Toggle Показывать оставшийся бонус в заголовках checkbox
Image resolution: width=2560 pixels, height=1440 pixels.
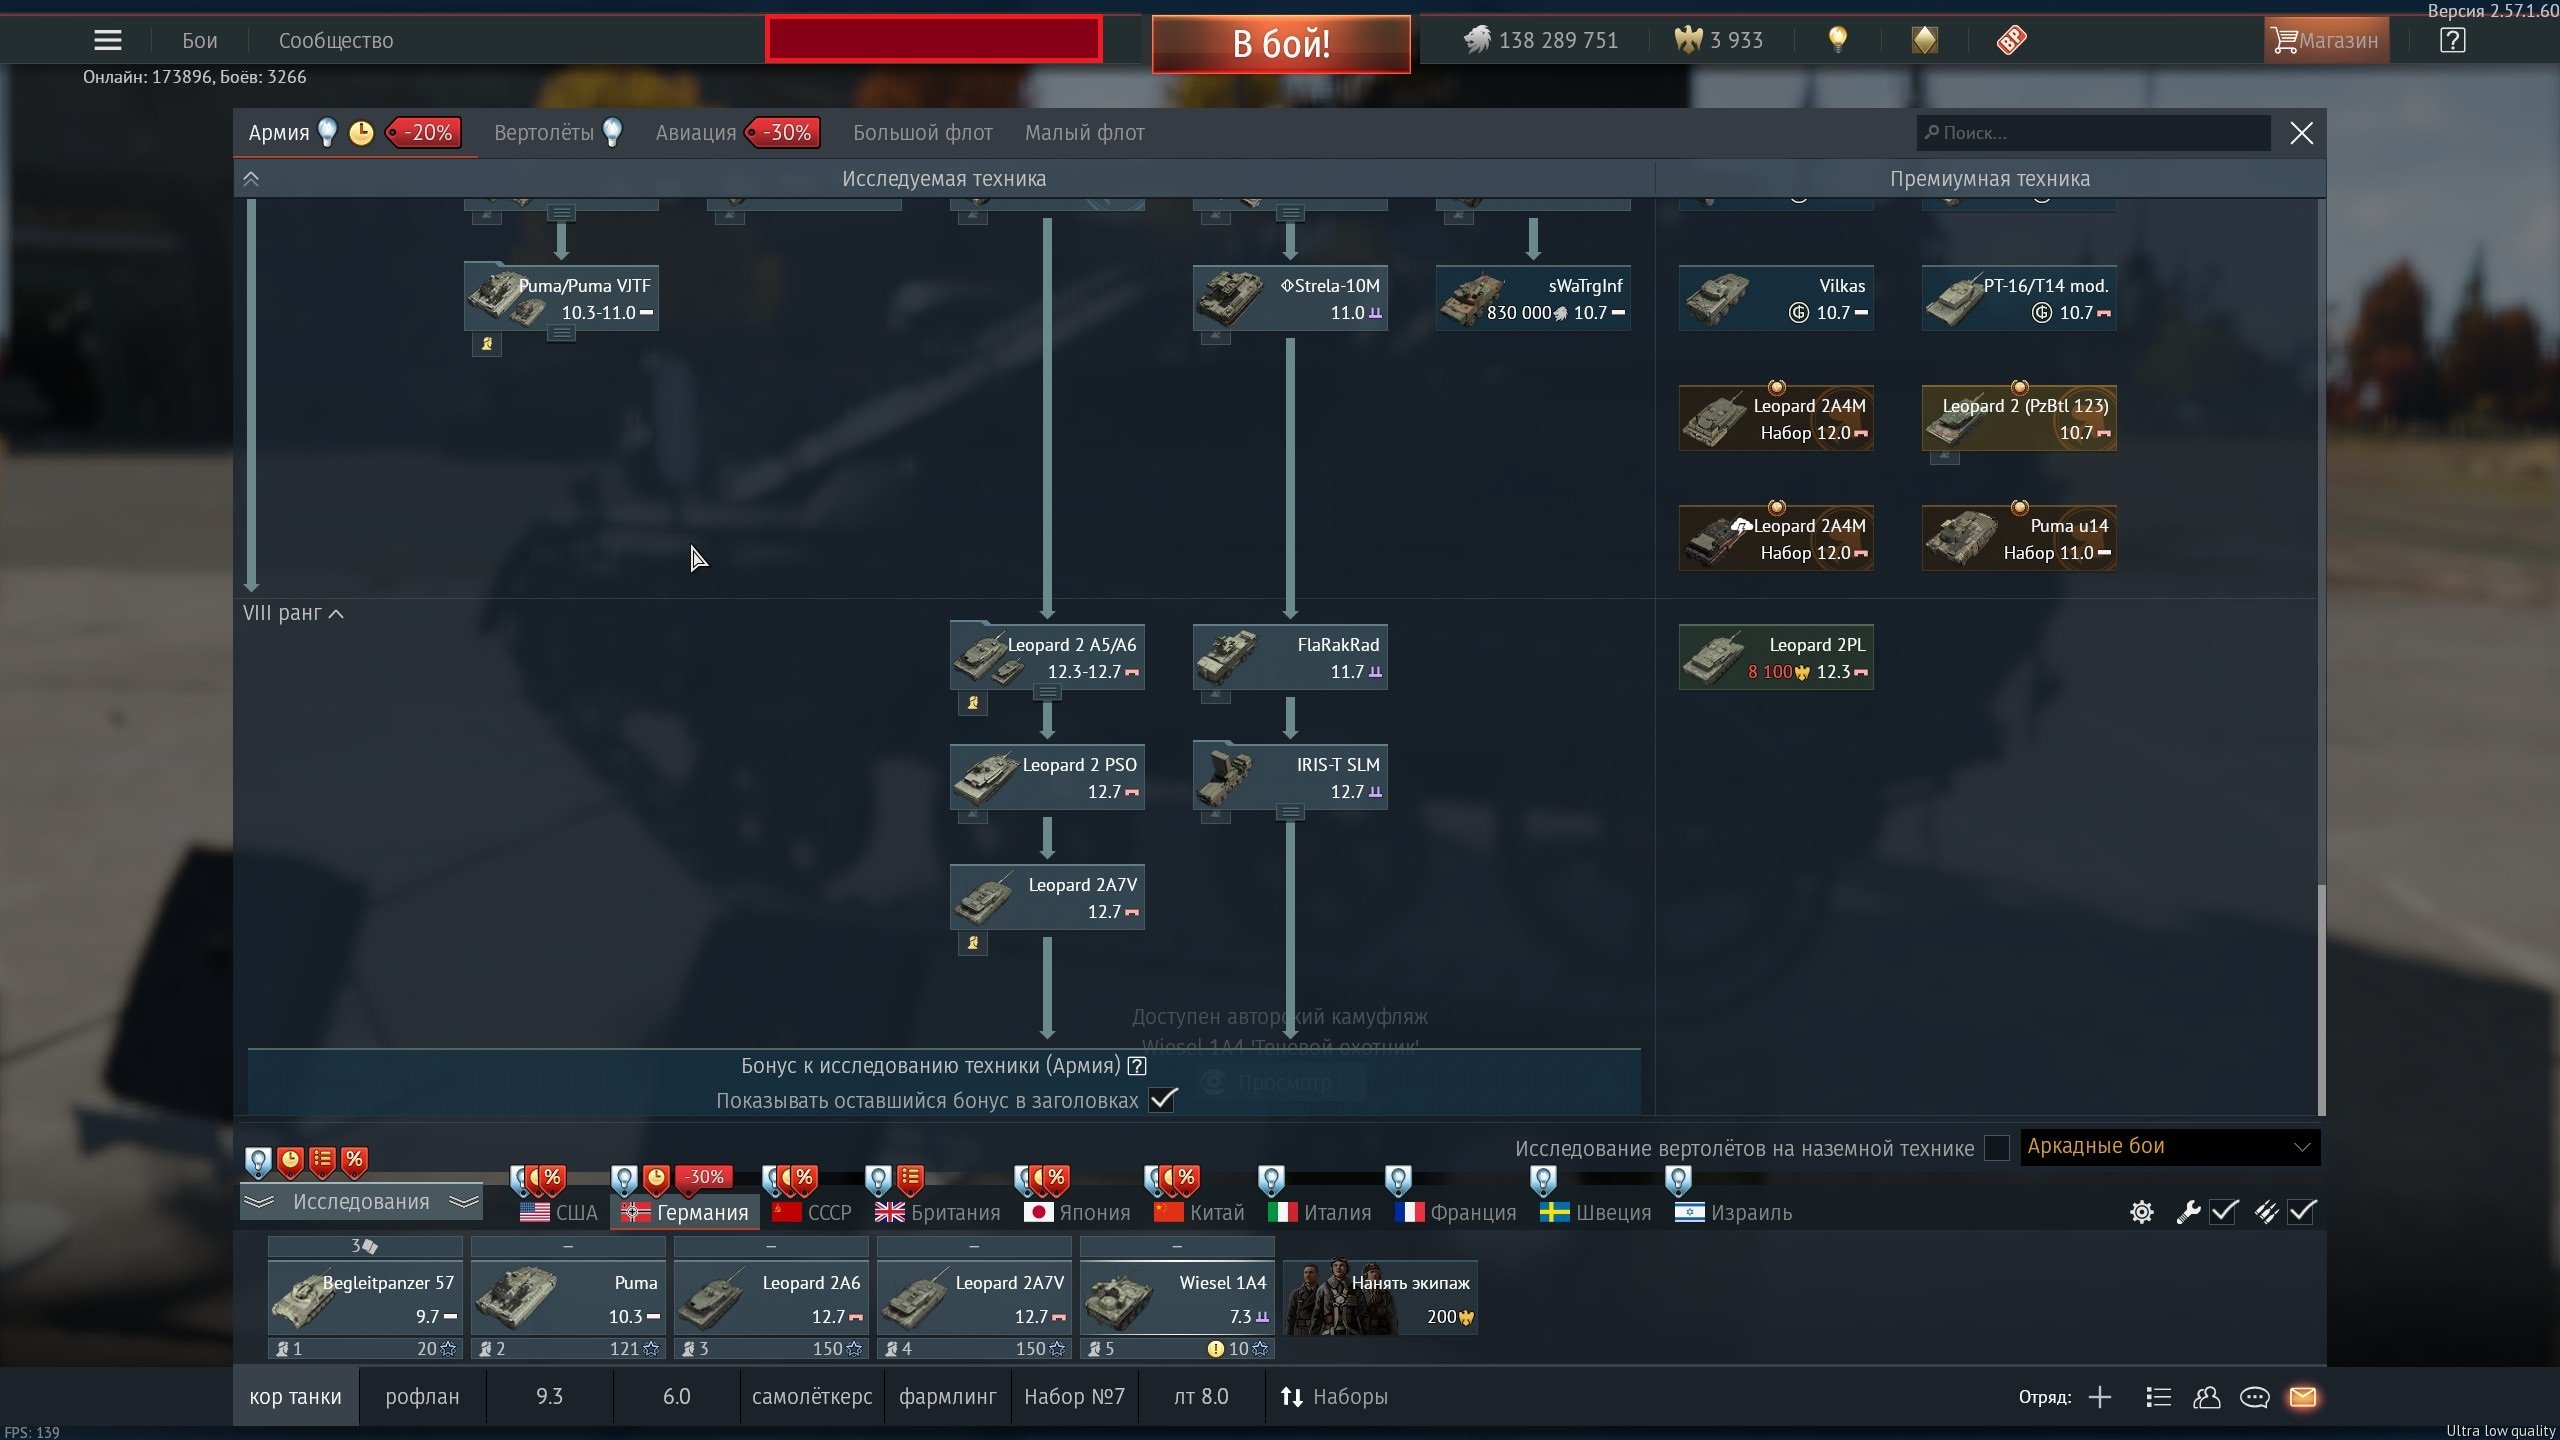pos(1163,1100)
